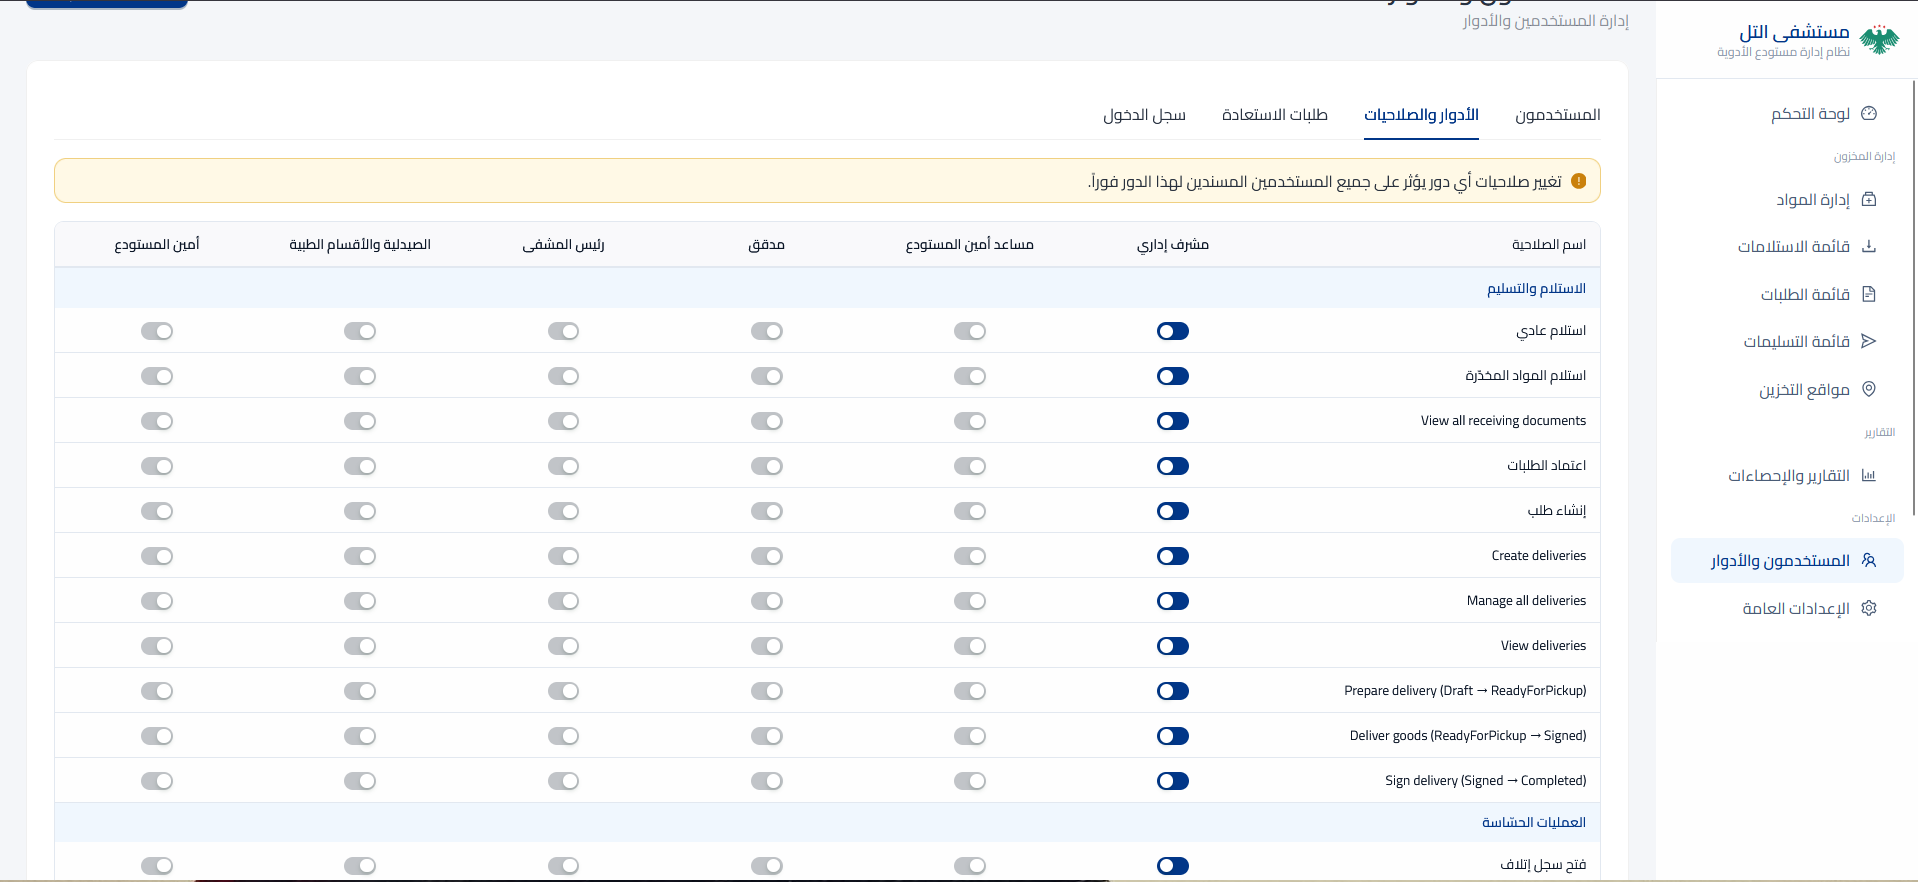
Task: Enable مساعد أمين المستودع for استلام المواد المخدّرة
Action: pos(970,376)
